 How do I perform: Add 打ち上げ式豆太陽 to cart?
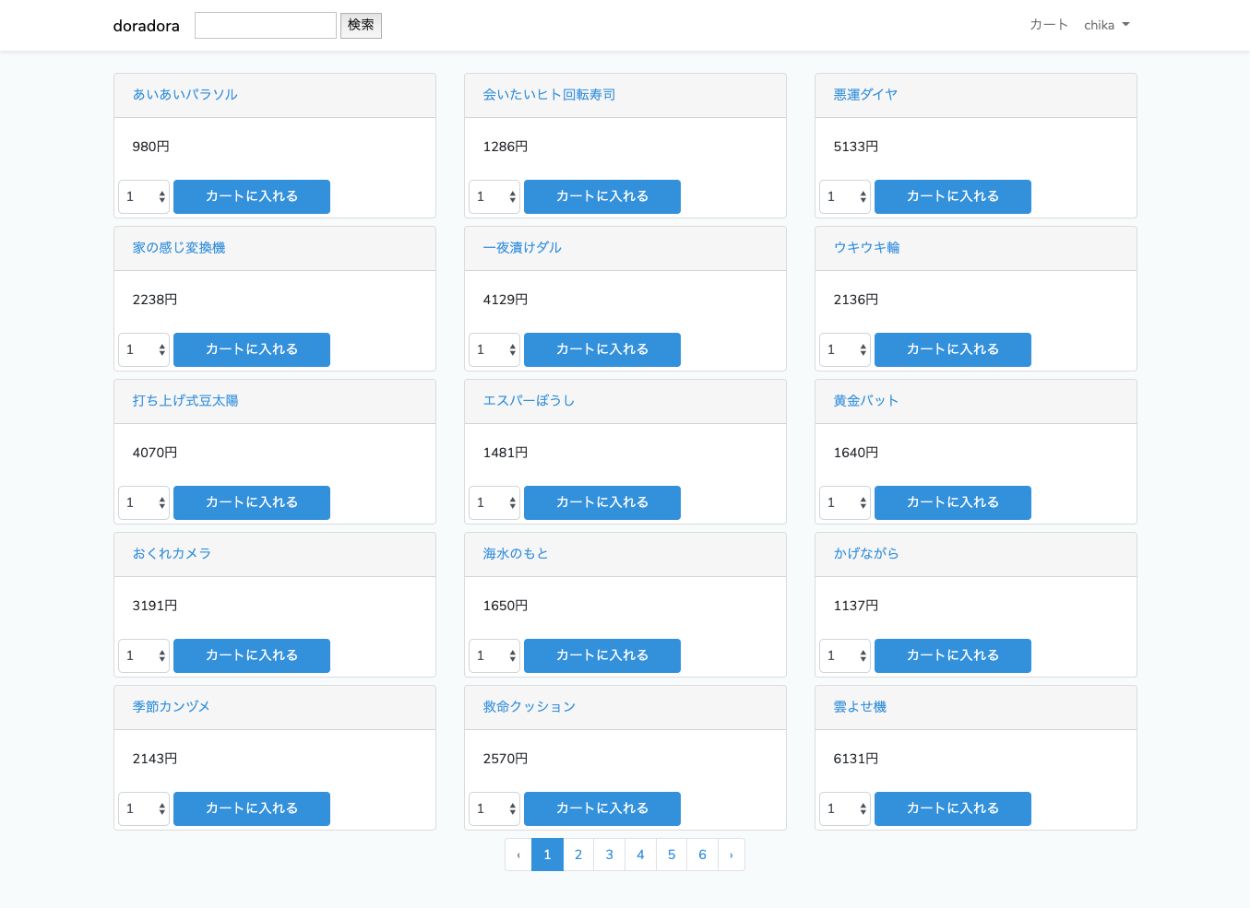click(x=251, y=503)
